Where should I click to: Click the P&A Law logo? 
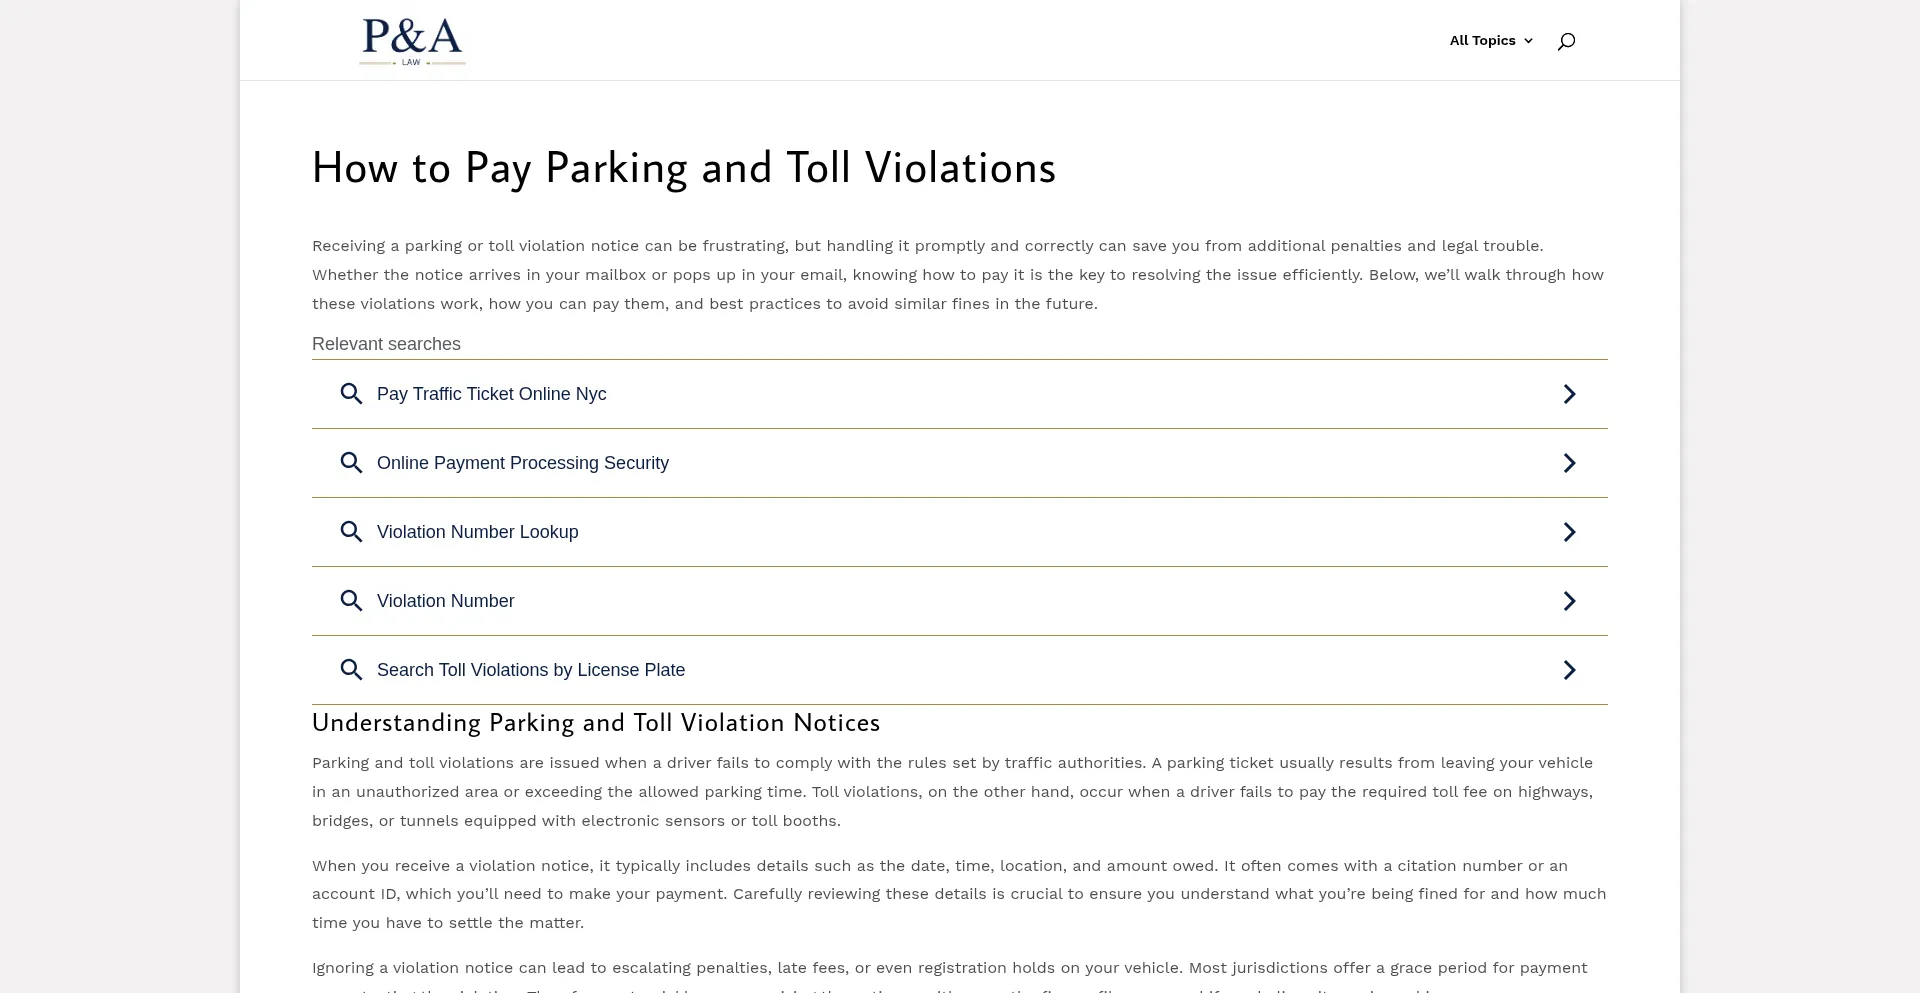click(411, 42)
